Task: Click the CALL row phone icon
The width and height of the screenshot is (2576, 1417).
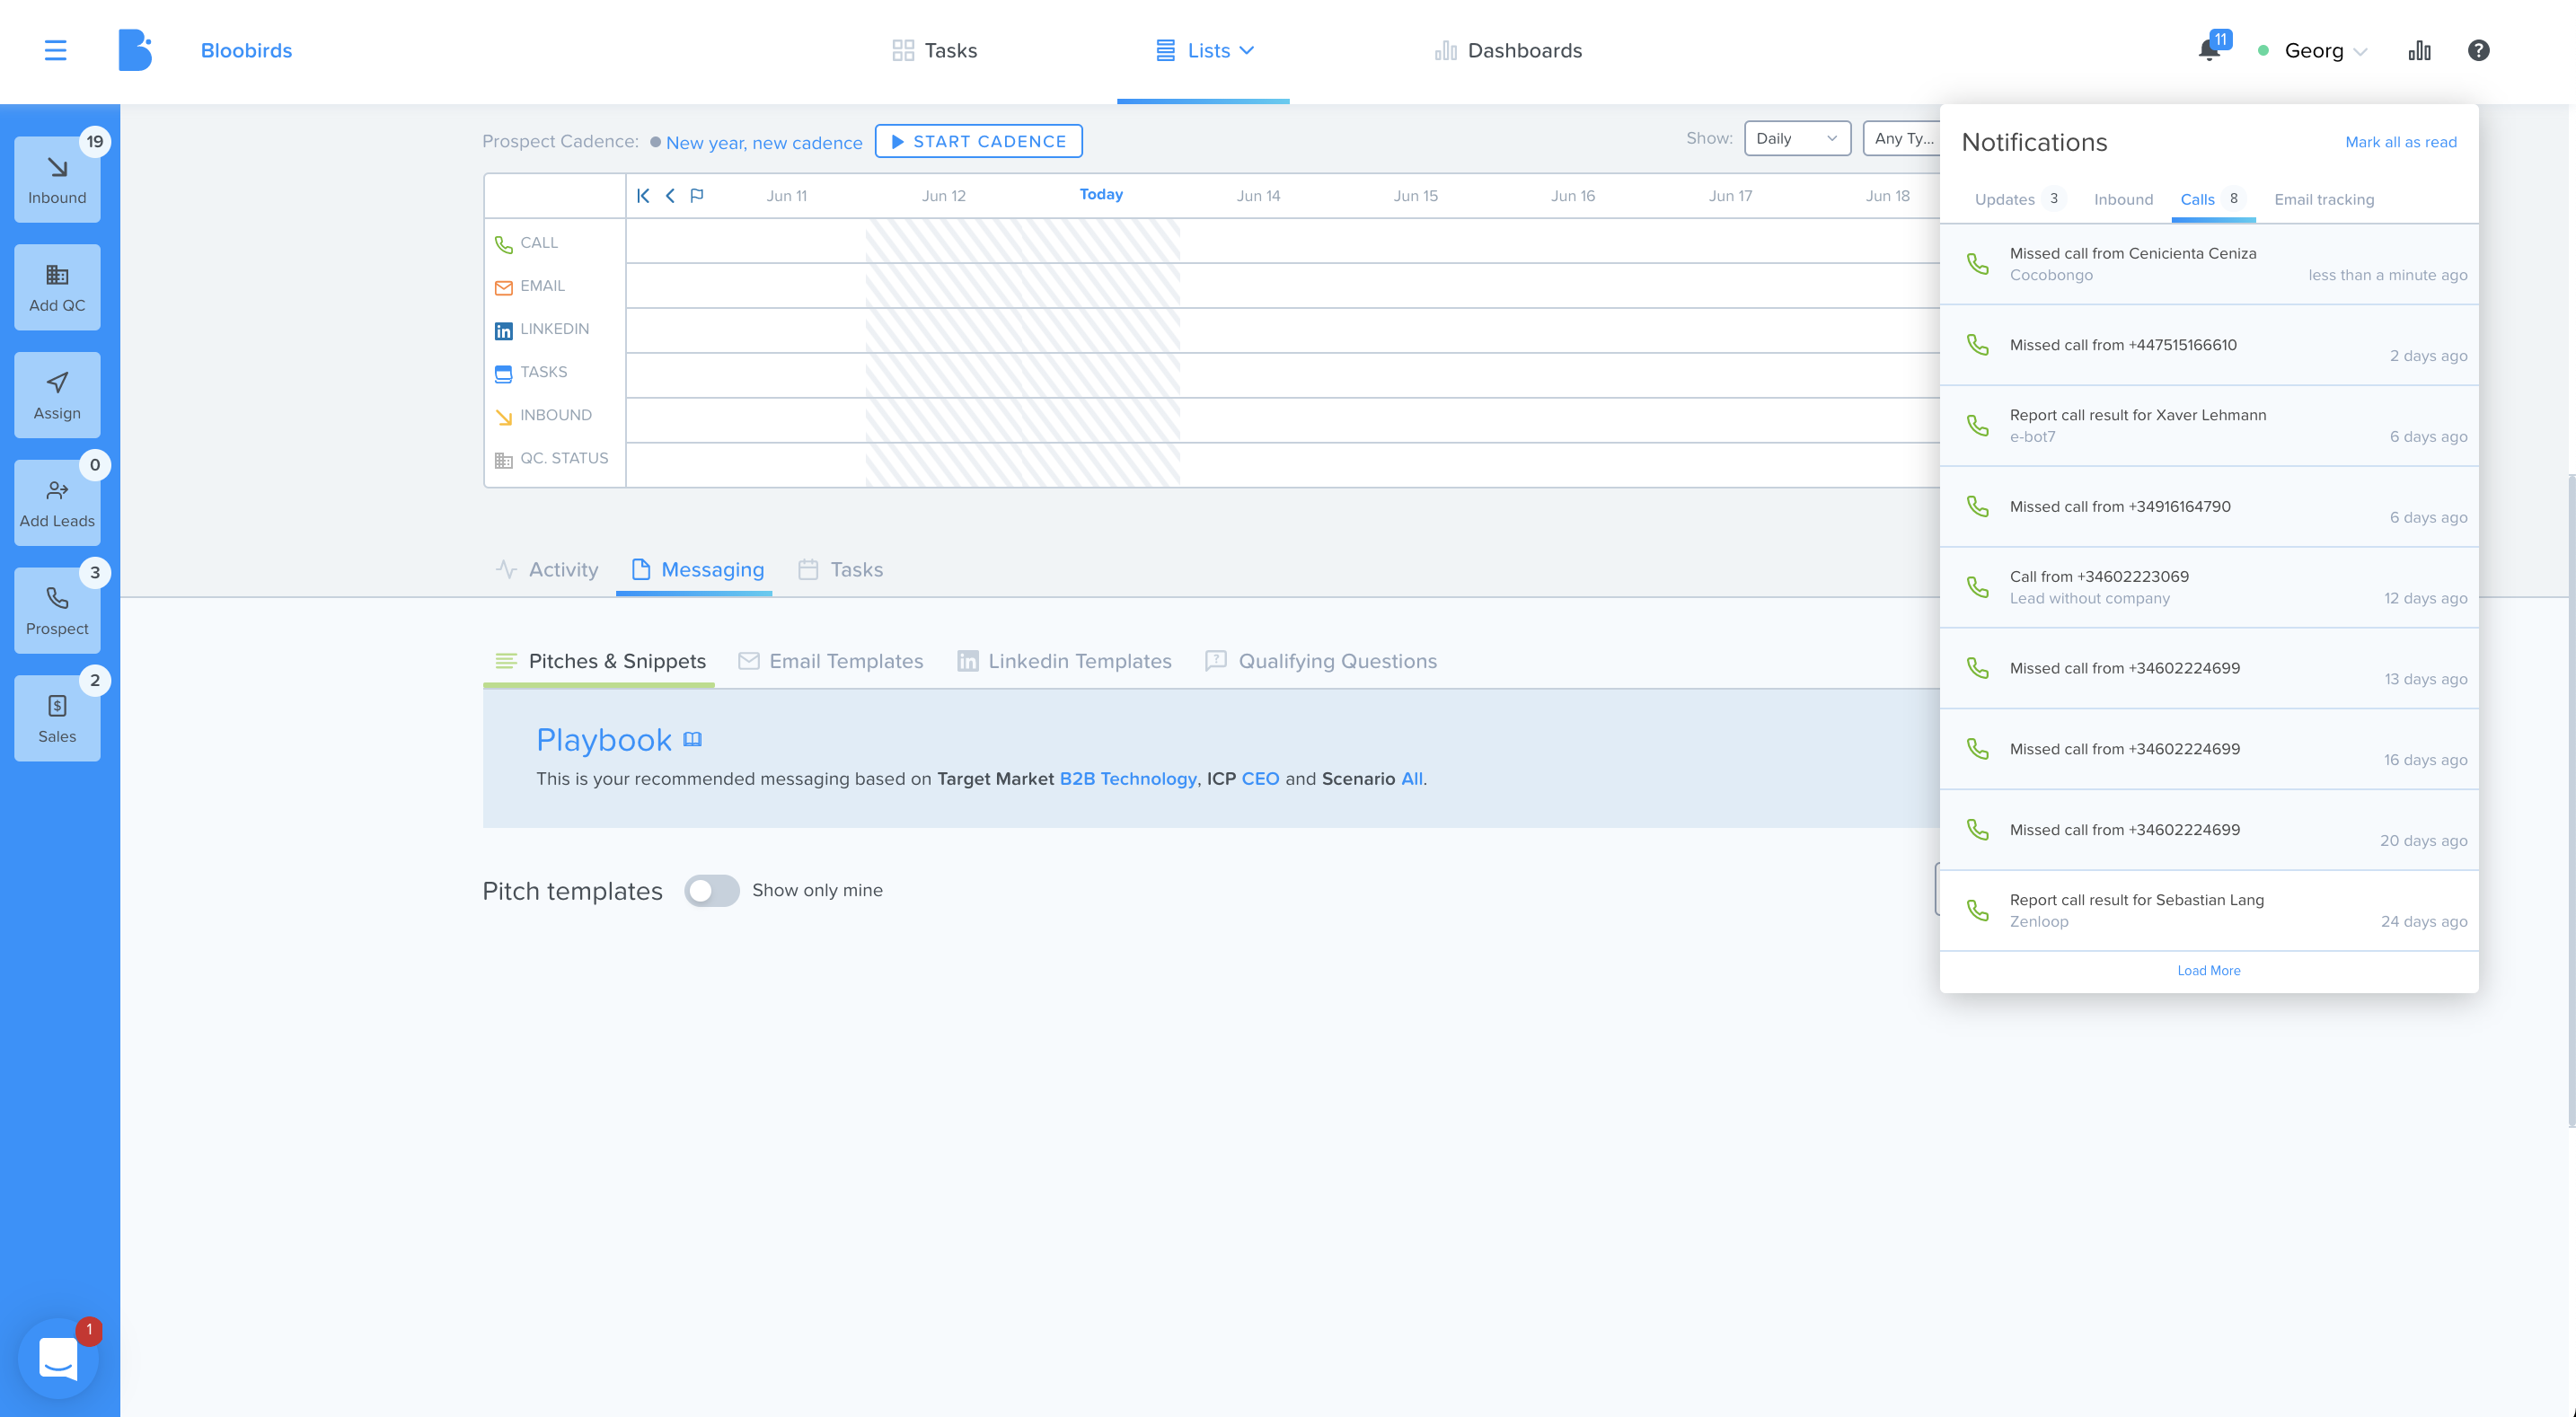Action: (x=503, y=244)
